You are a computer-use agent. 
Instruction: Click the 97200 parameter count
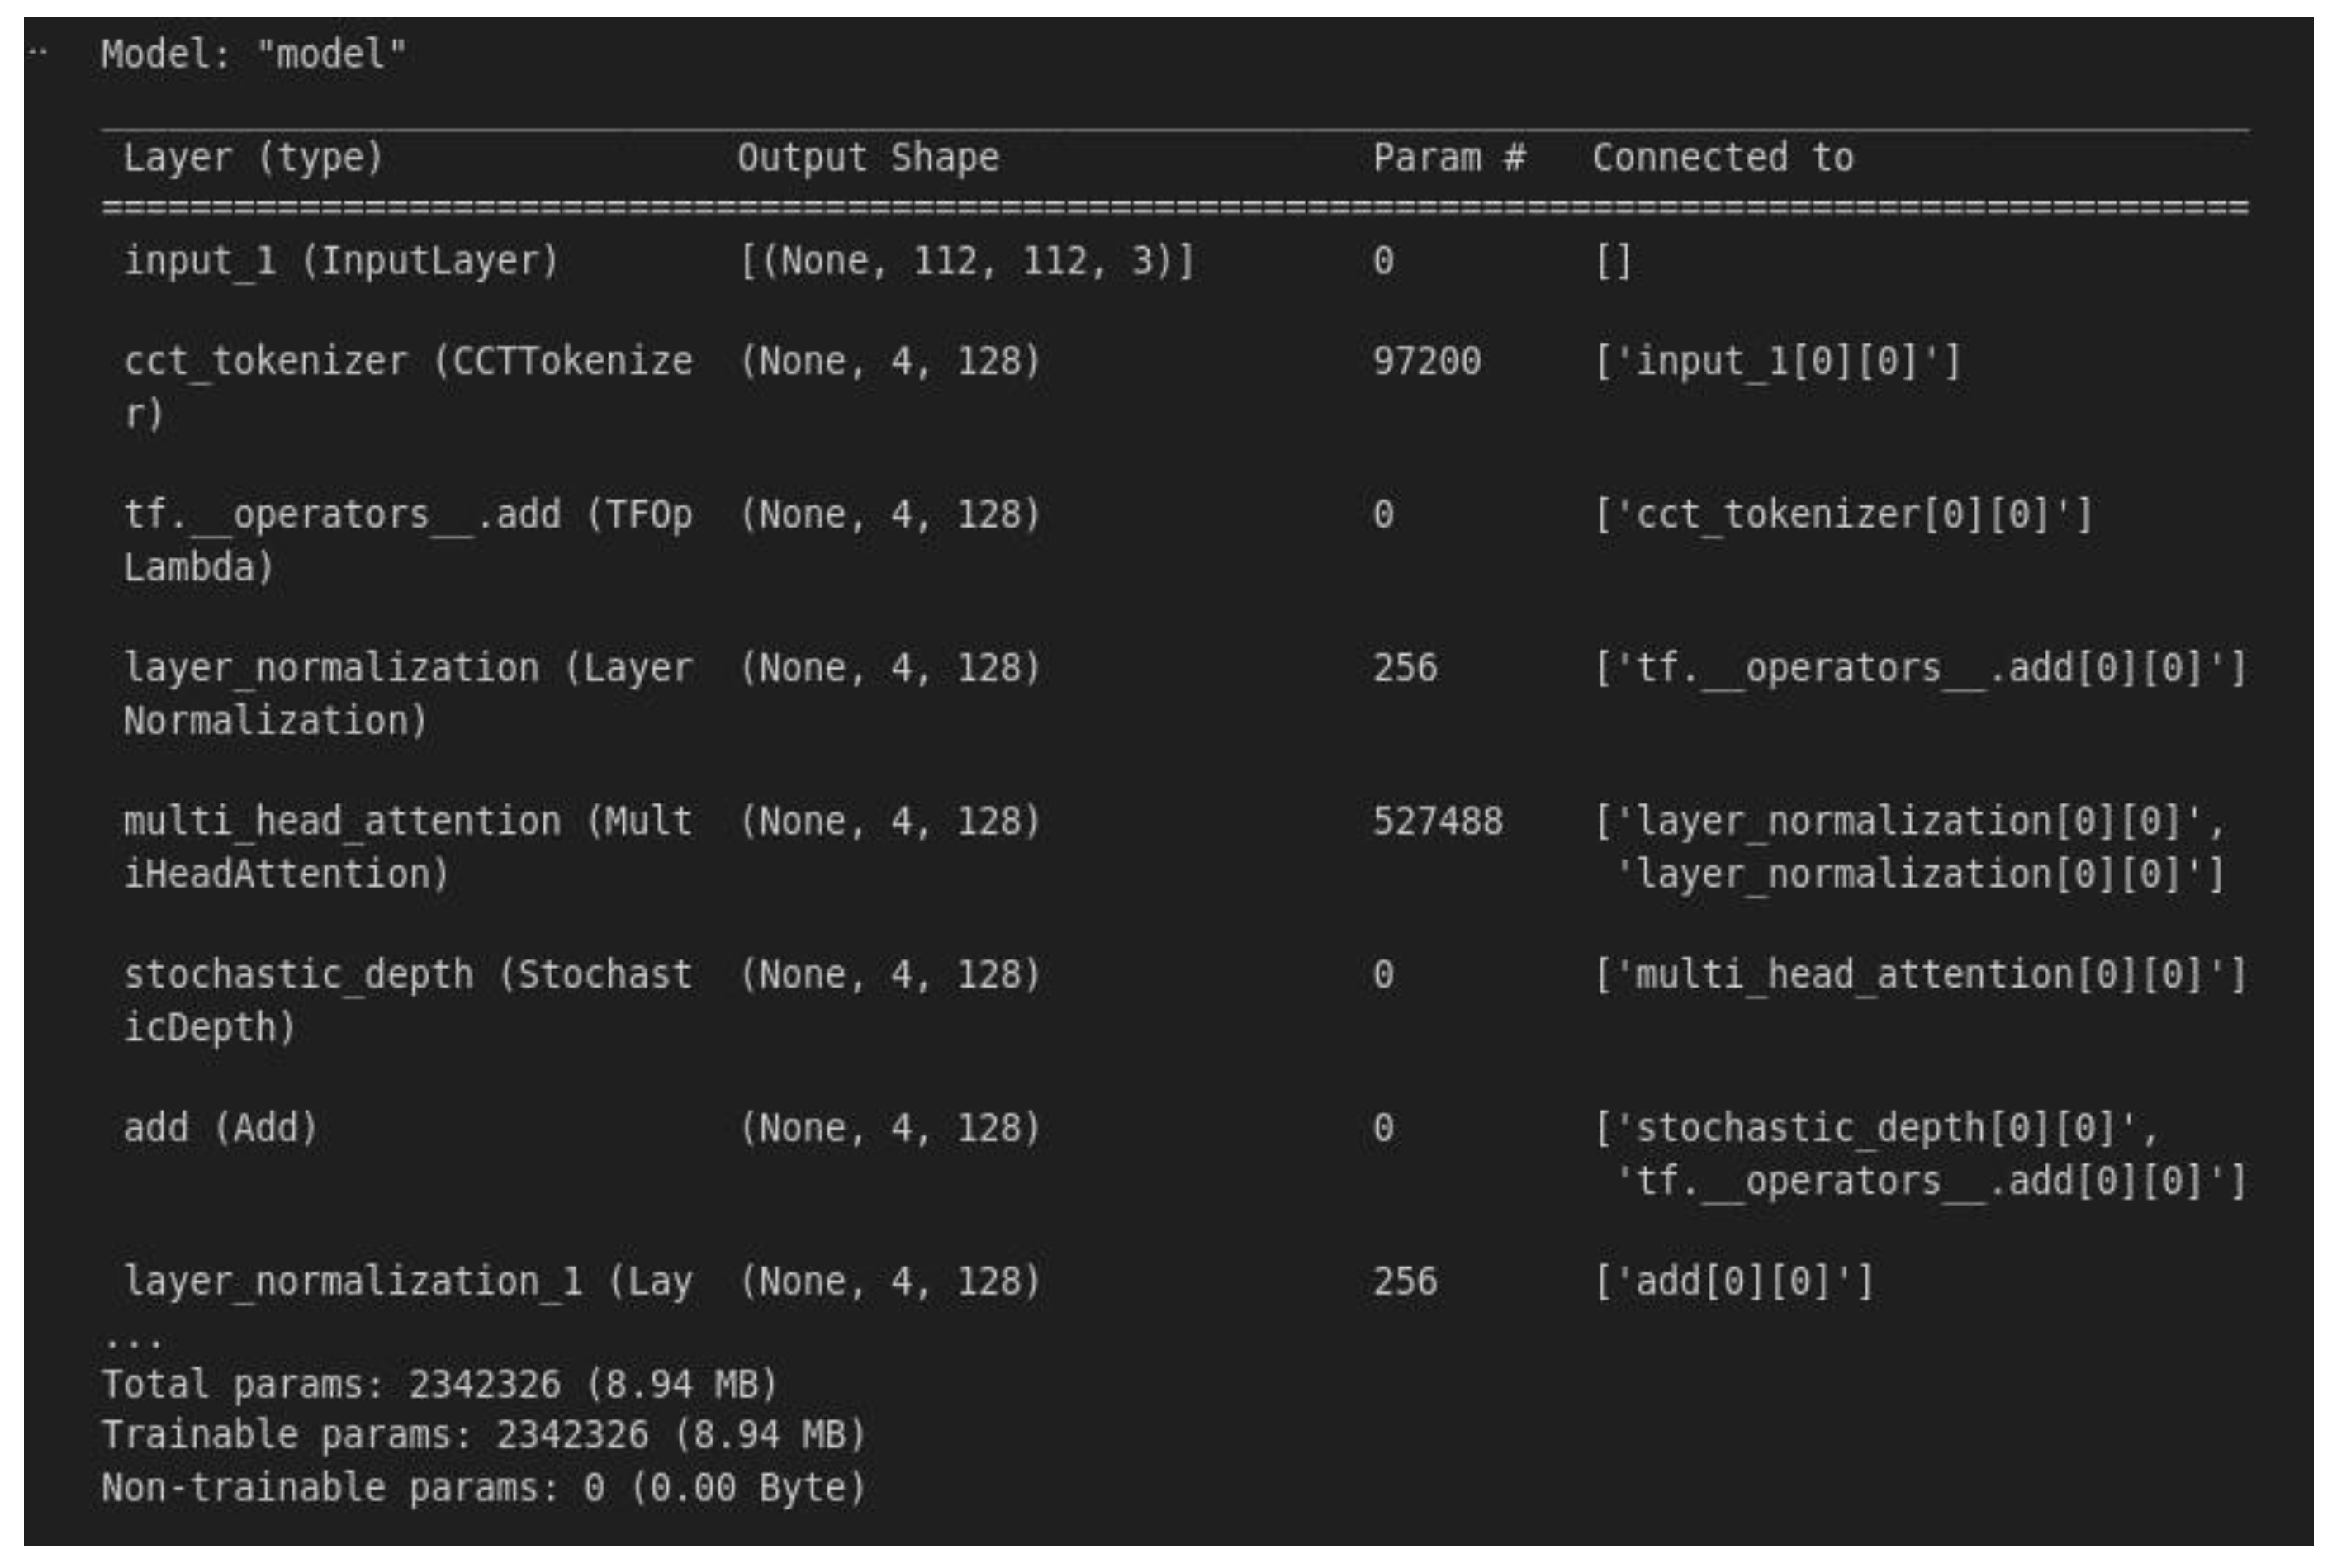tap(1426, 362)
